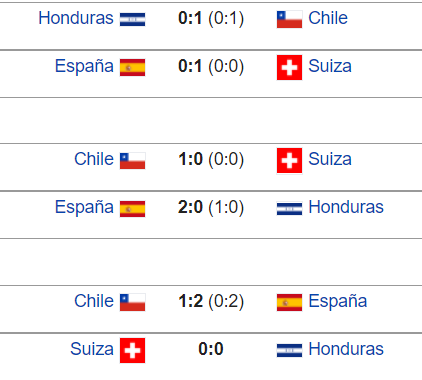Click España flag in España–Suiza match row
Screen dimensions: 422x380
(132, 67)
